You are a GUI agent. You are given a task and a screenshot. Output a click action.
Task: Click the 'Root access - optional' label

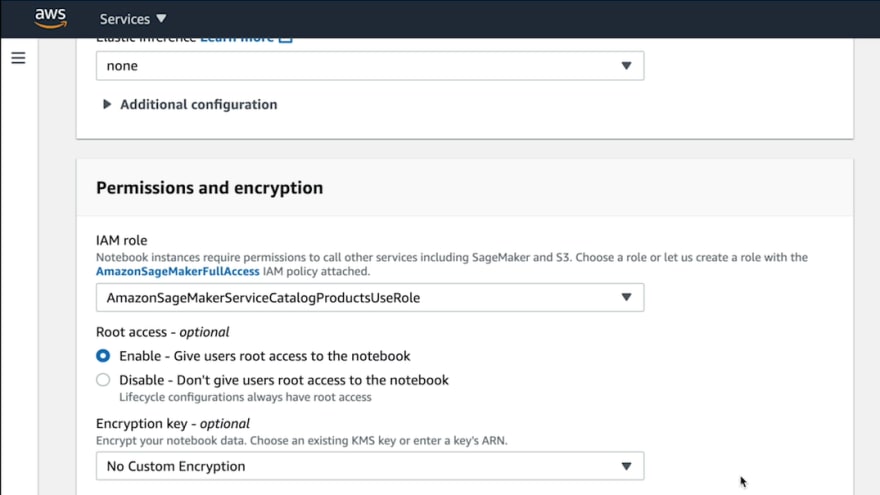(163, 332)
